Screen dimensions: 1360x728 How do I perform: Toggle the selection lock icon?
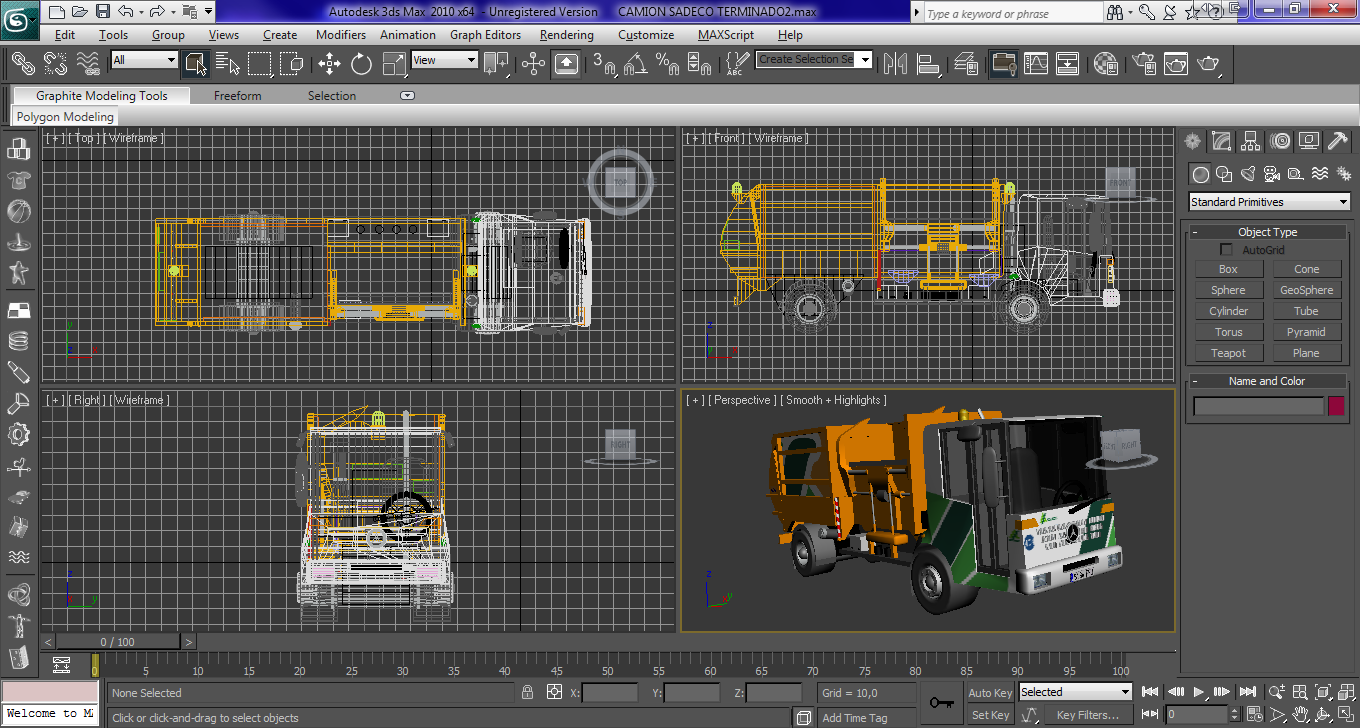(527, 692)
